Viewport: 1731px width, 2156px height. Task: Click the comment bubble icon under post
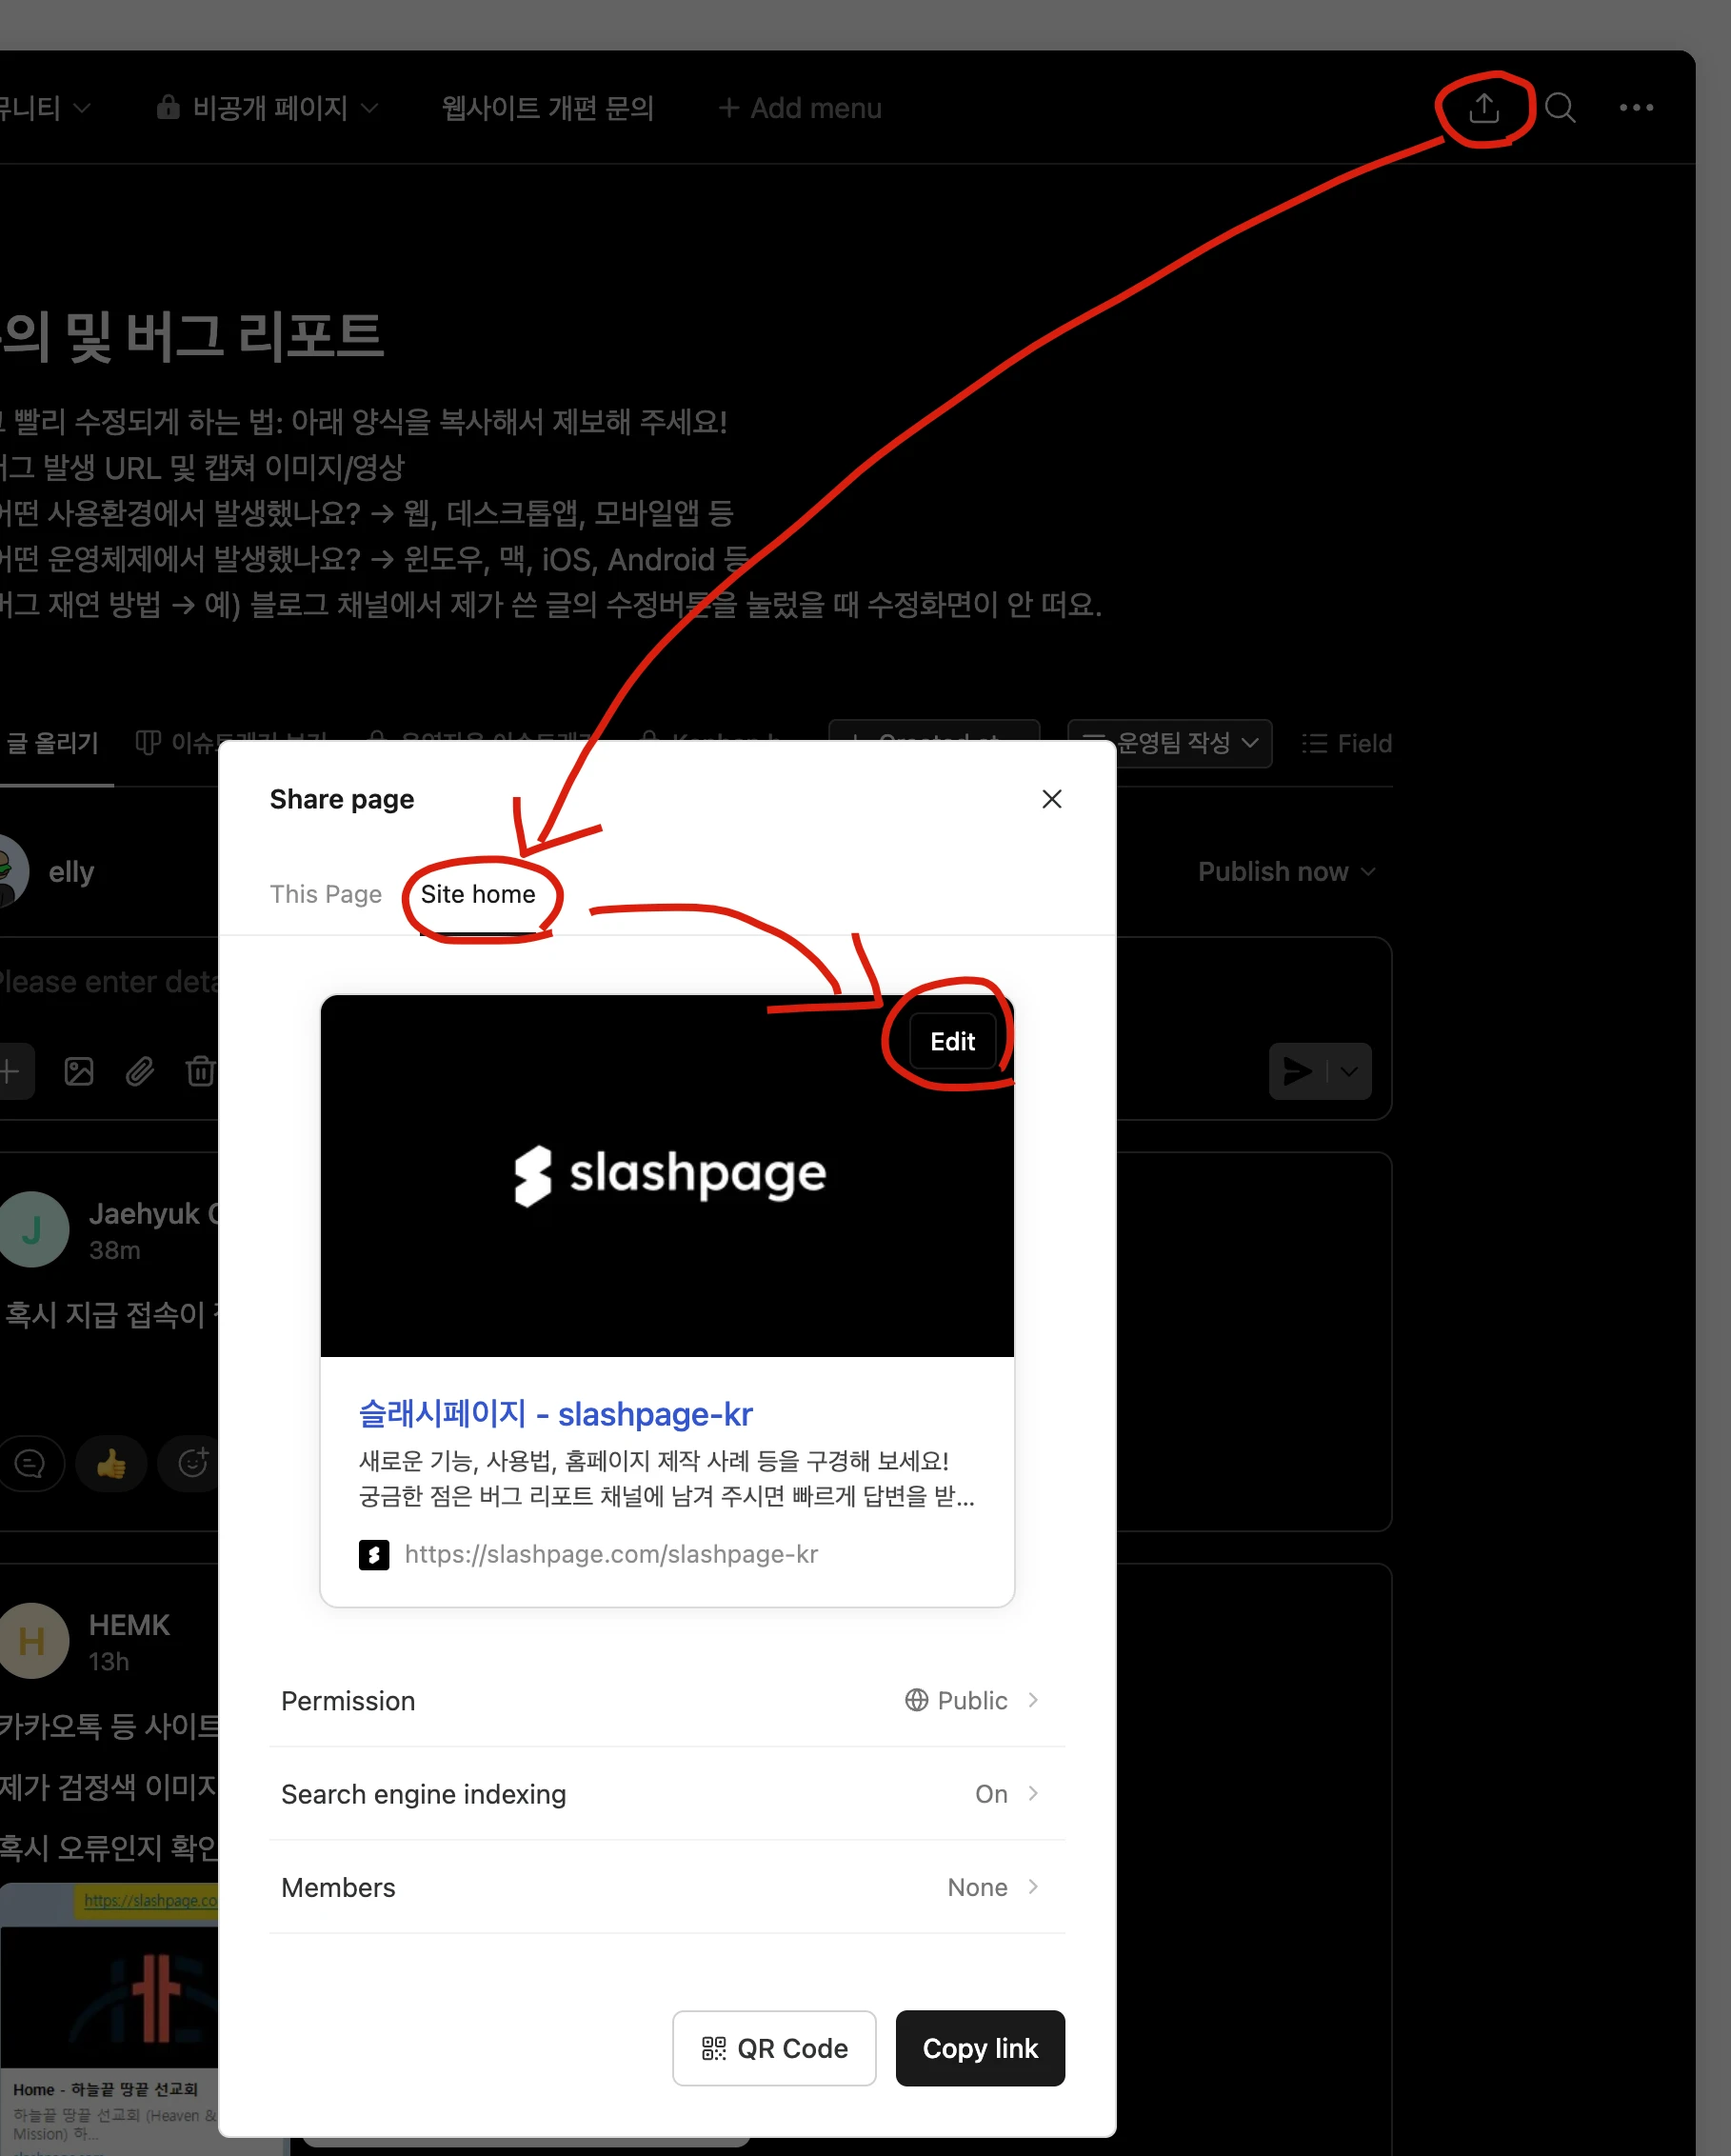click(30, 1464)
